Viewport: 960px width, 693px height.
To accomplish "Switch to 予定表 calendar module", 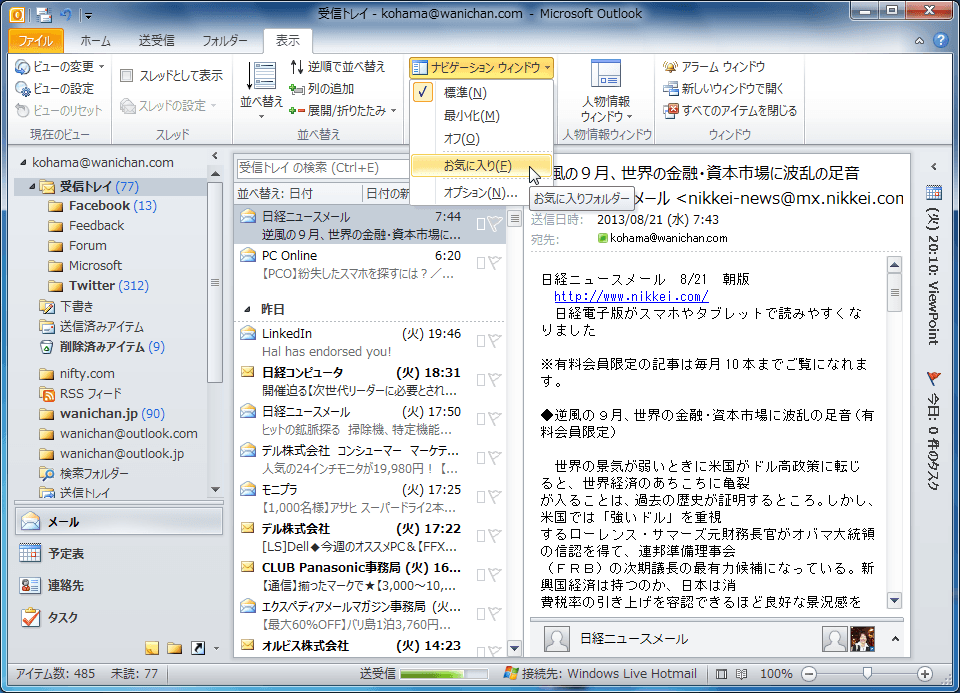I will (119, 553).
